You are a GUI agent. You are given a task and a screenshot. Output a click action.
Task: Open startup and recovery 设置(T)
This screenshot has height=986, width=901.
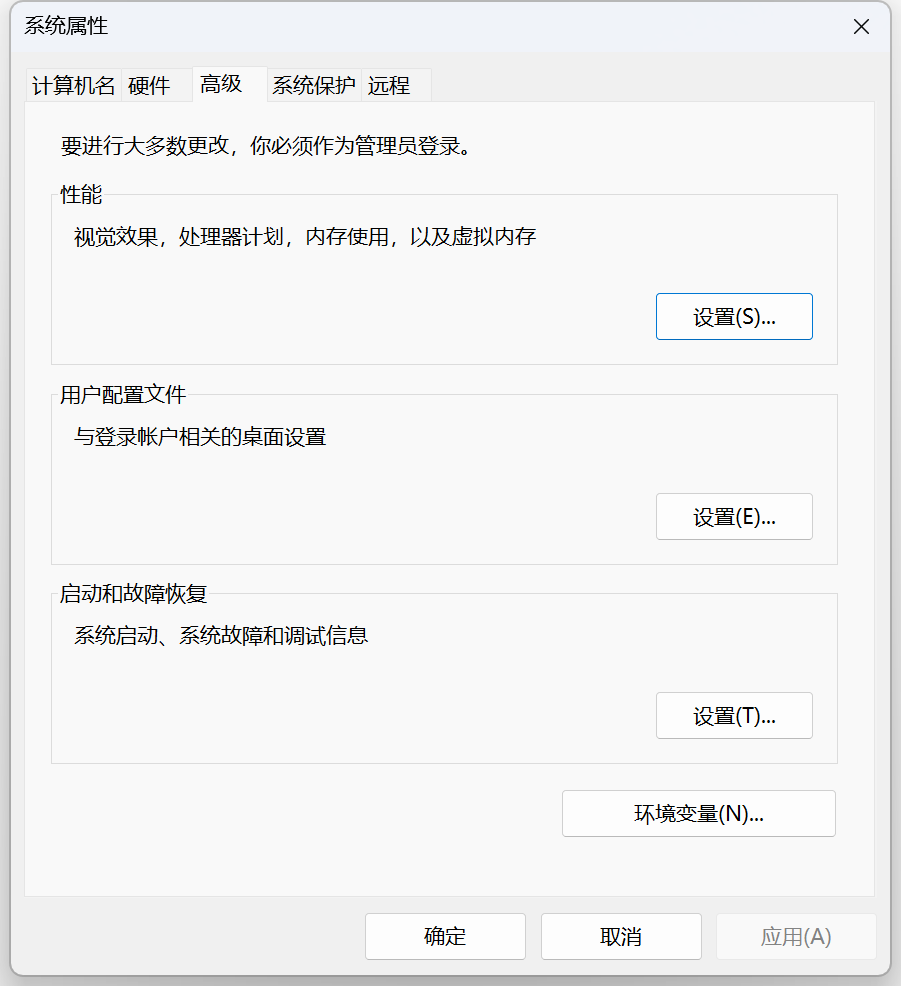pos(734,716)
